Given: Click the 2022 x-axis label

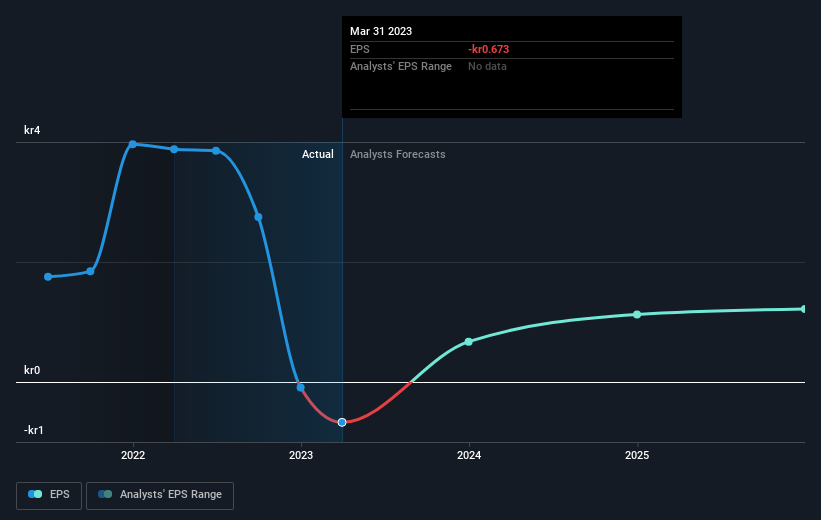Looking at the screenshot, I should click(133, 455).
